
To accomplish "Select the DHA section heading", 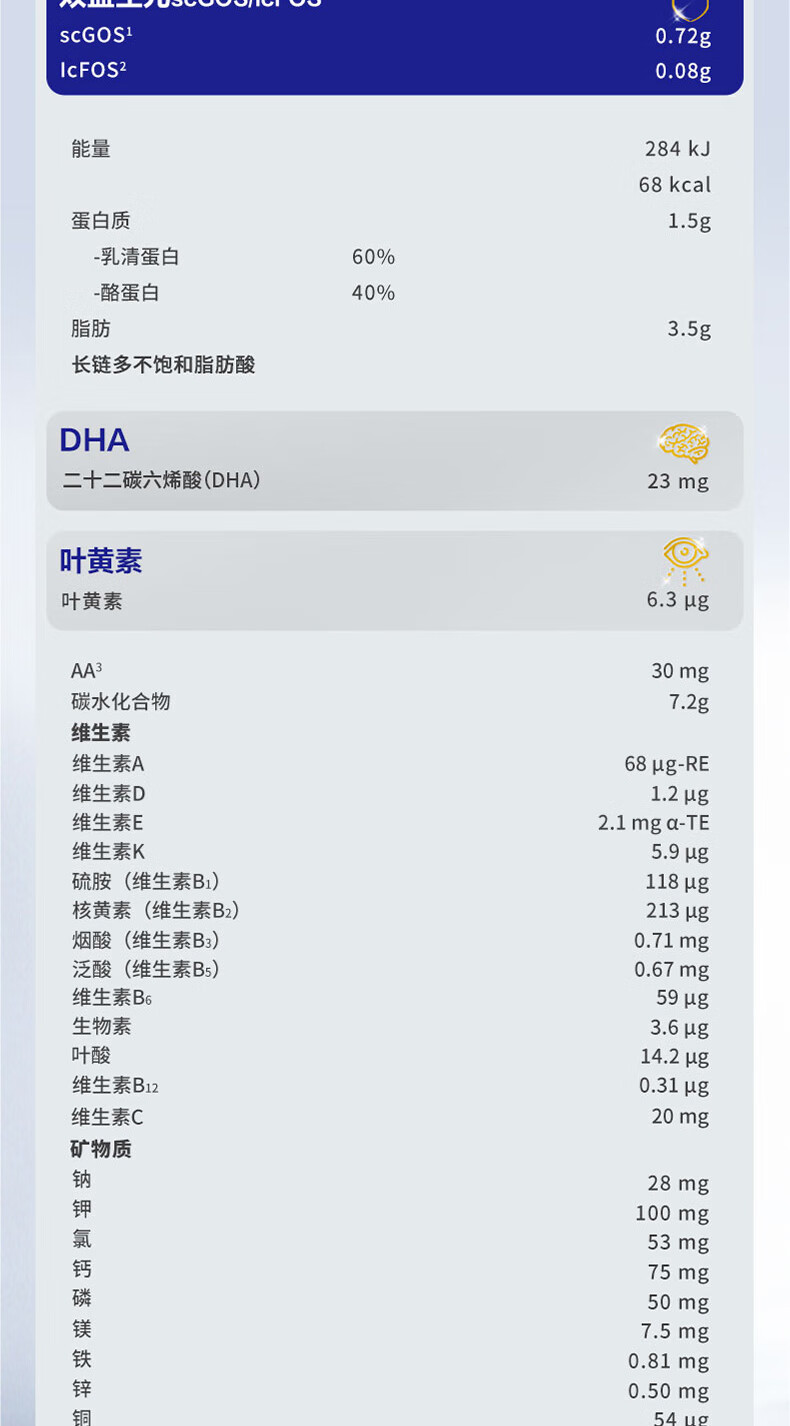I will click(94, 440).
